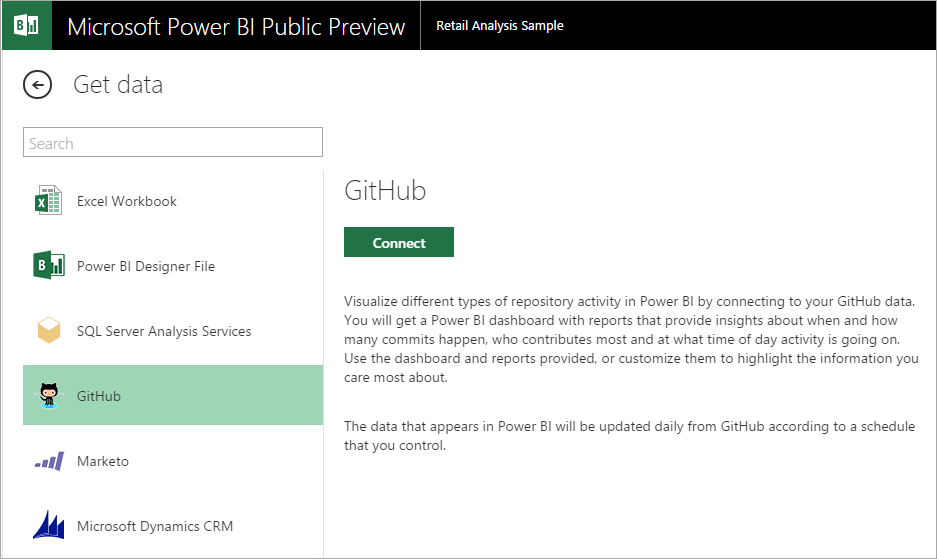Select the Microsoft Dynamics CRM label
The height and width of the screenshot is (559, 937).
click(x=155, y=526)
